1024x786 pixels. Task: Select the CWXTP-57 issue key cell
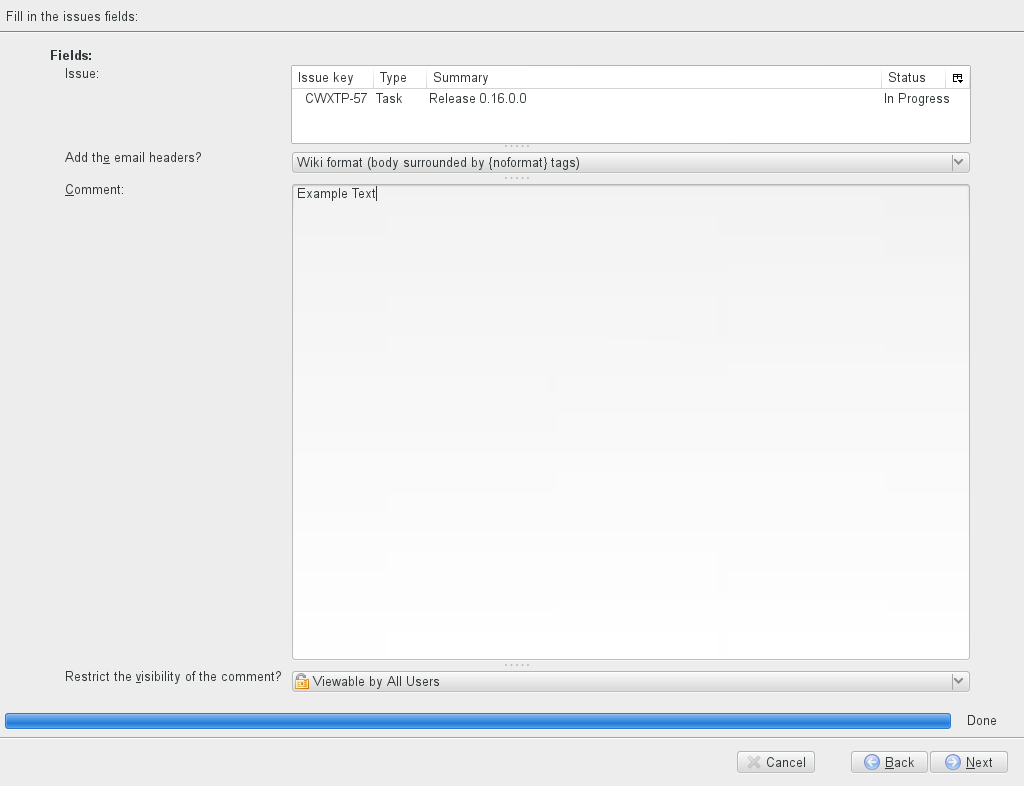coord(335,99)
